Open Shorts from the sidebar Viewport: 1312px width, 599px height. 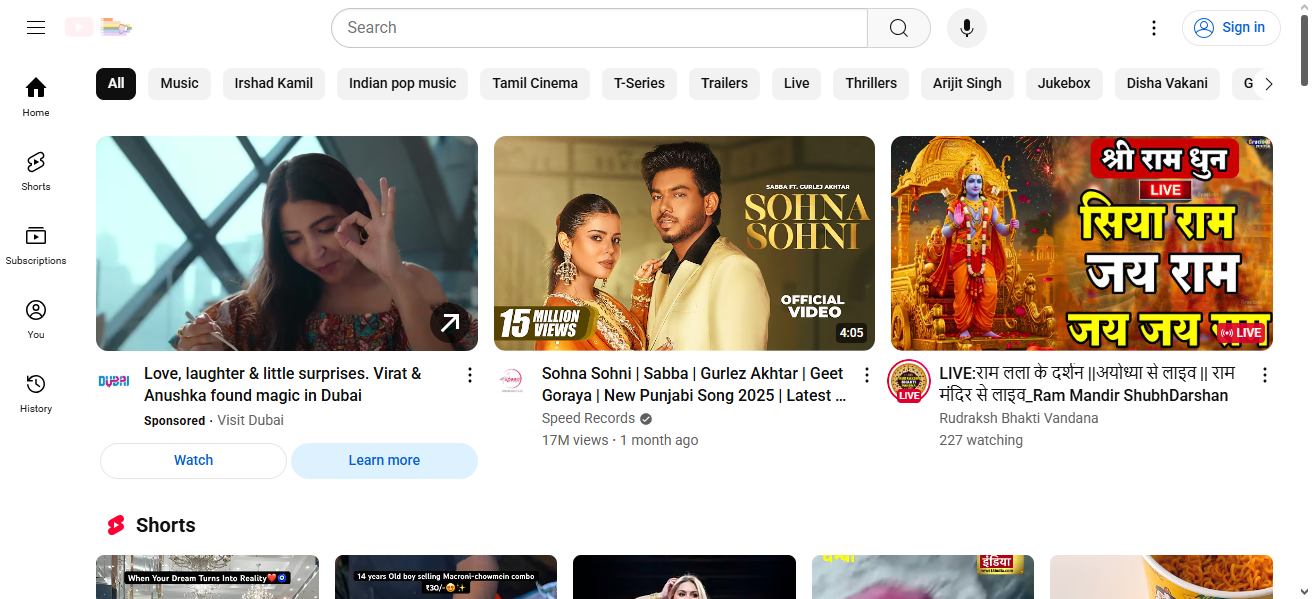[36, 171]
